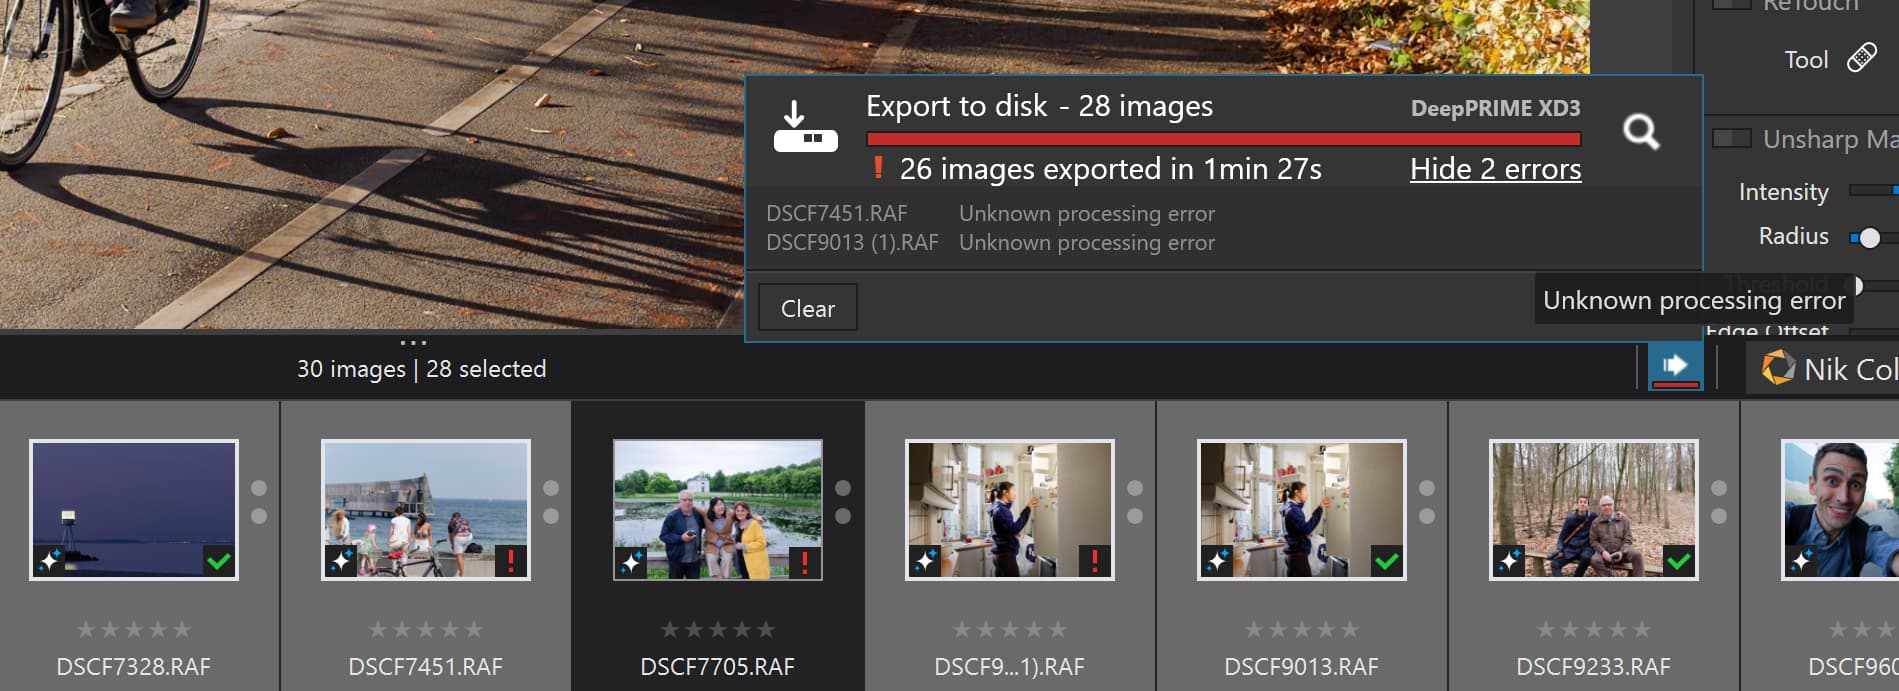Image resolution: width=1899 pixels, height=691 pixels.
Task: Click star rating under DSCF7451.RAF
Action: tap(426, 629)
